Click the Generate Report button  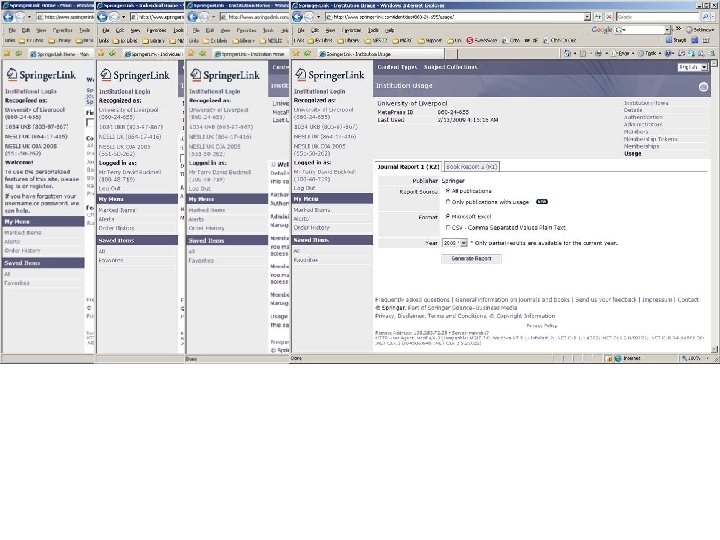coord(471,259)
